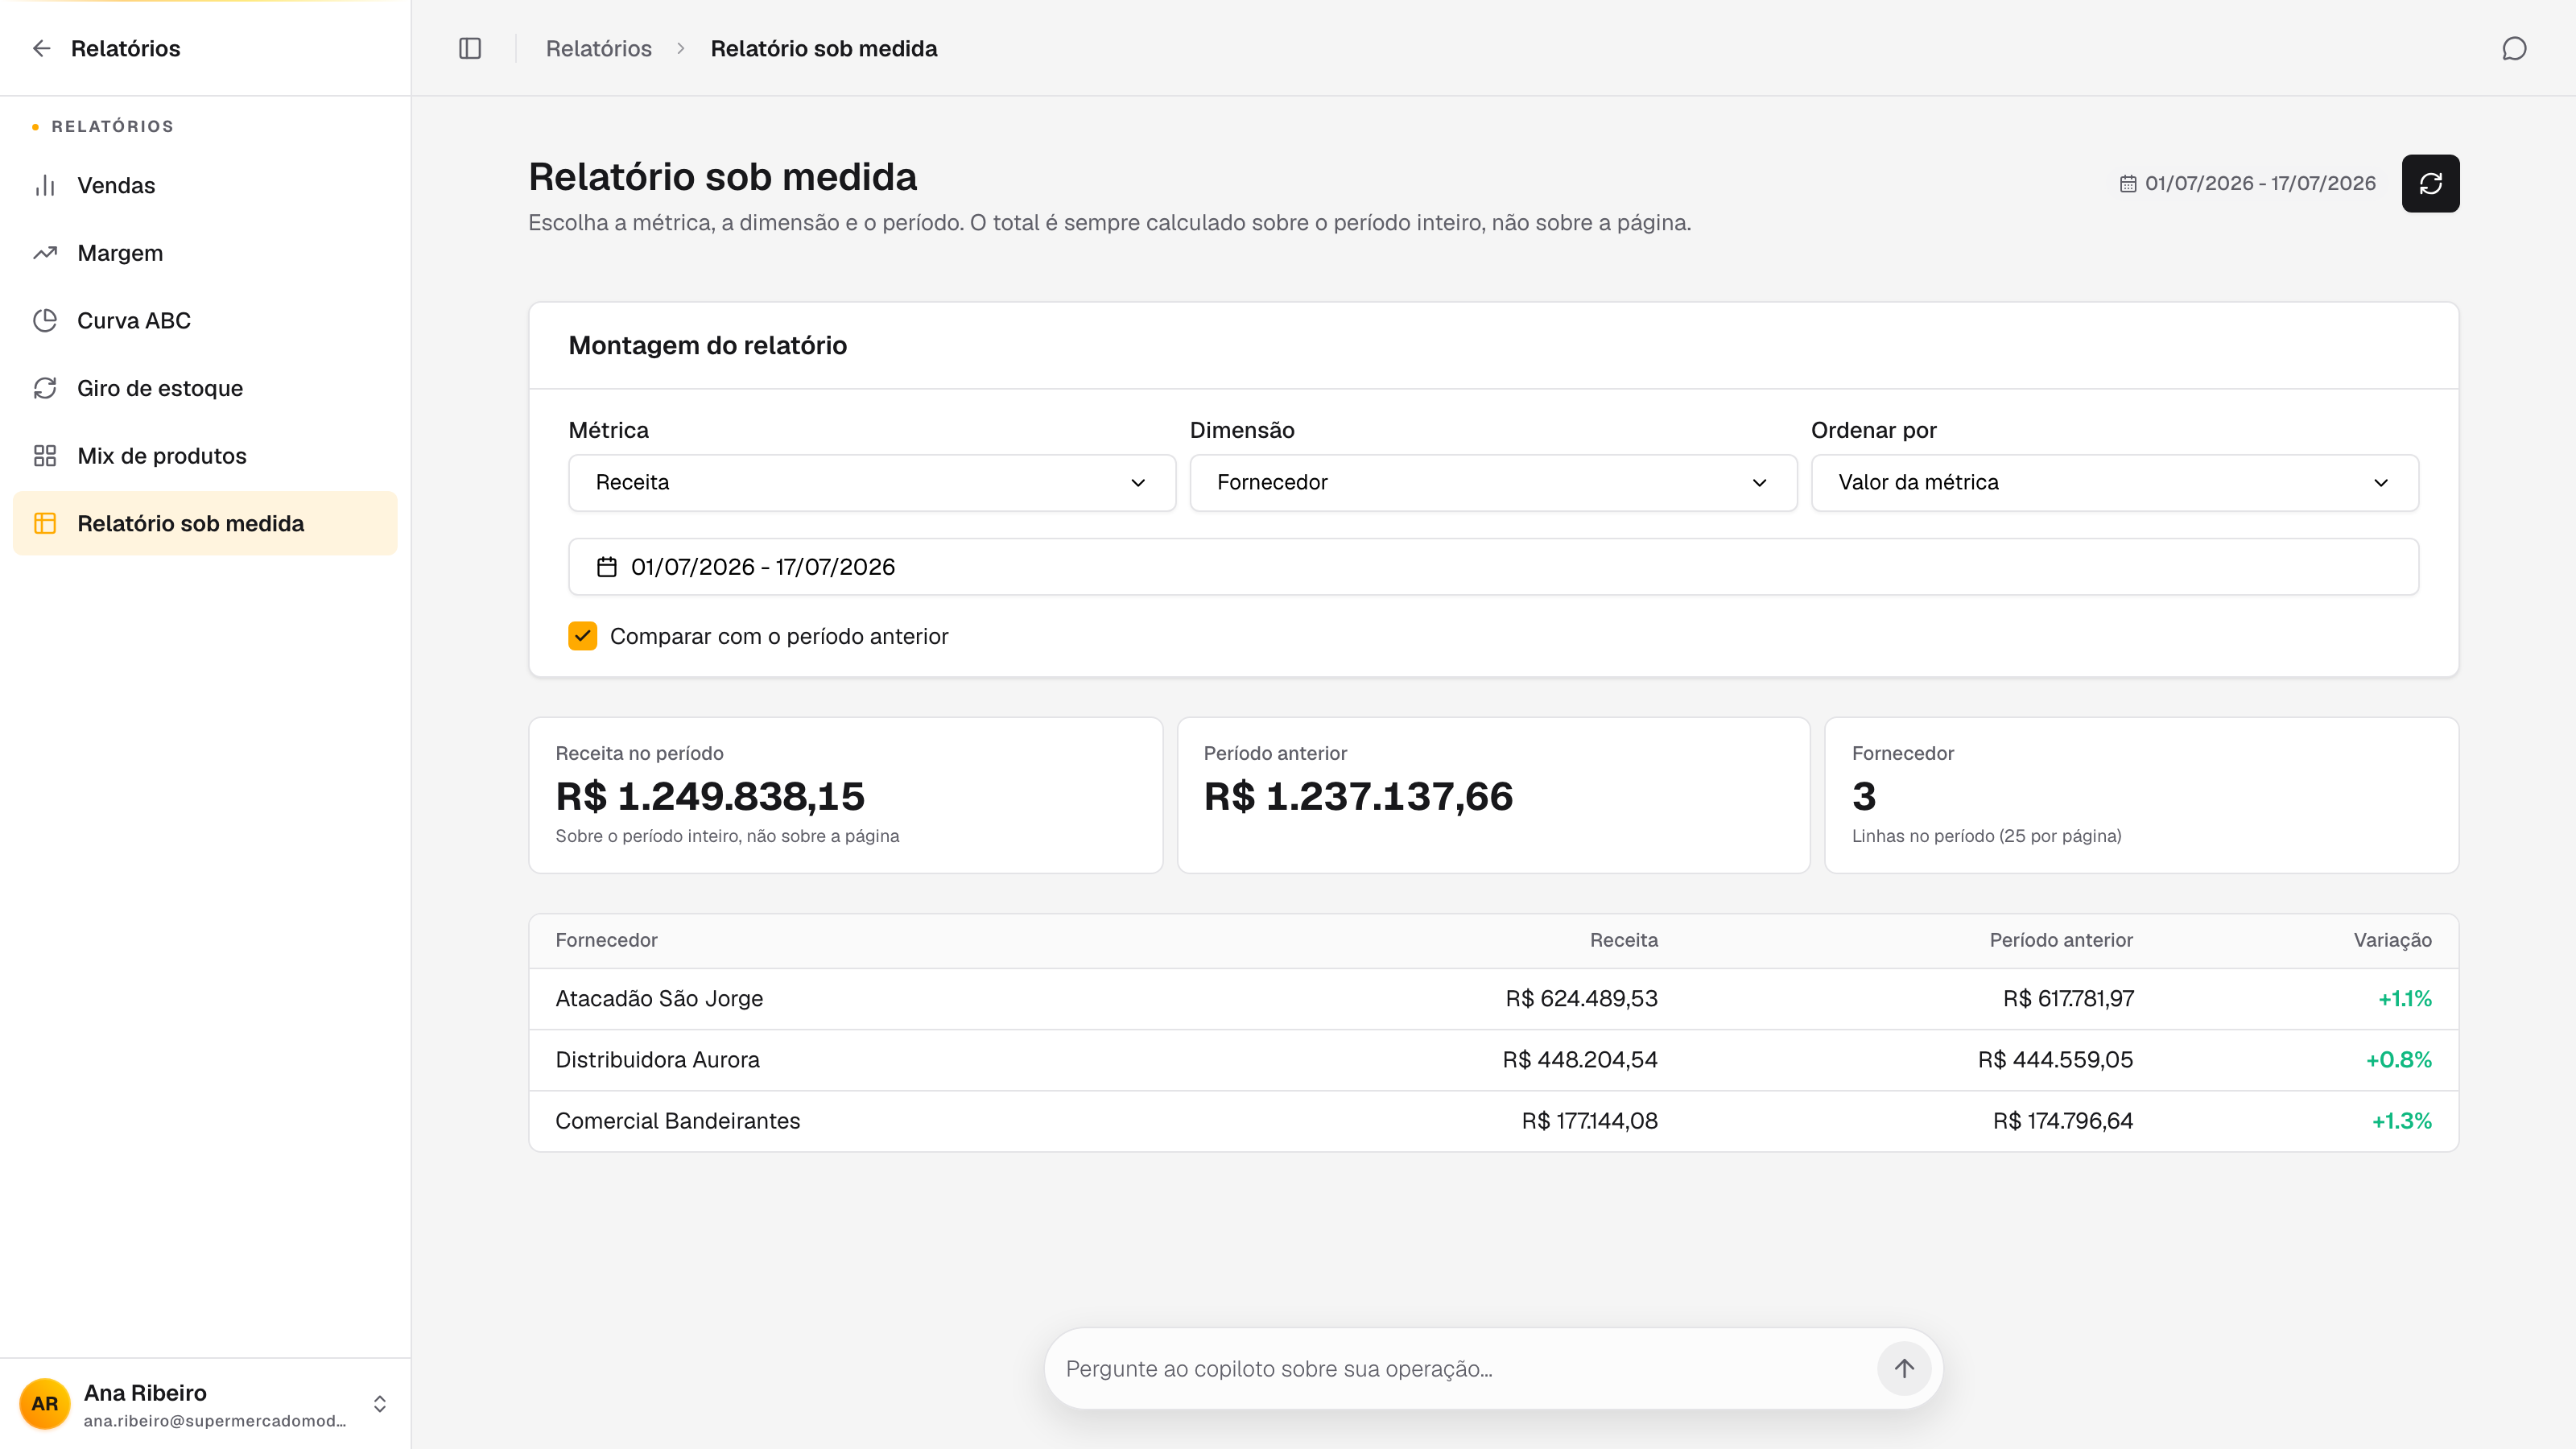Screen dimensions: 2576x1449
Task: Select the Atacadão São Jorge row
Action: pyautogui.click(x=1493, y=998)
